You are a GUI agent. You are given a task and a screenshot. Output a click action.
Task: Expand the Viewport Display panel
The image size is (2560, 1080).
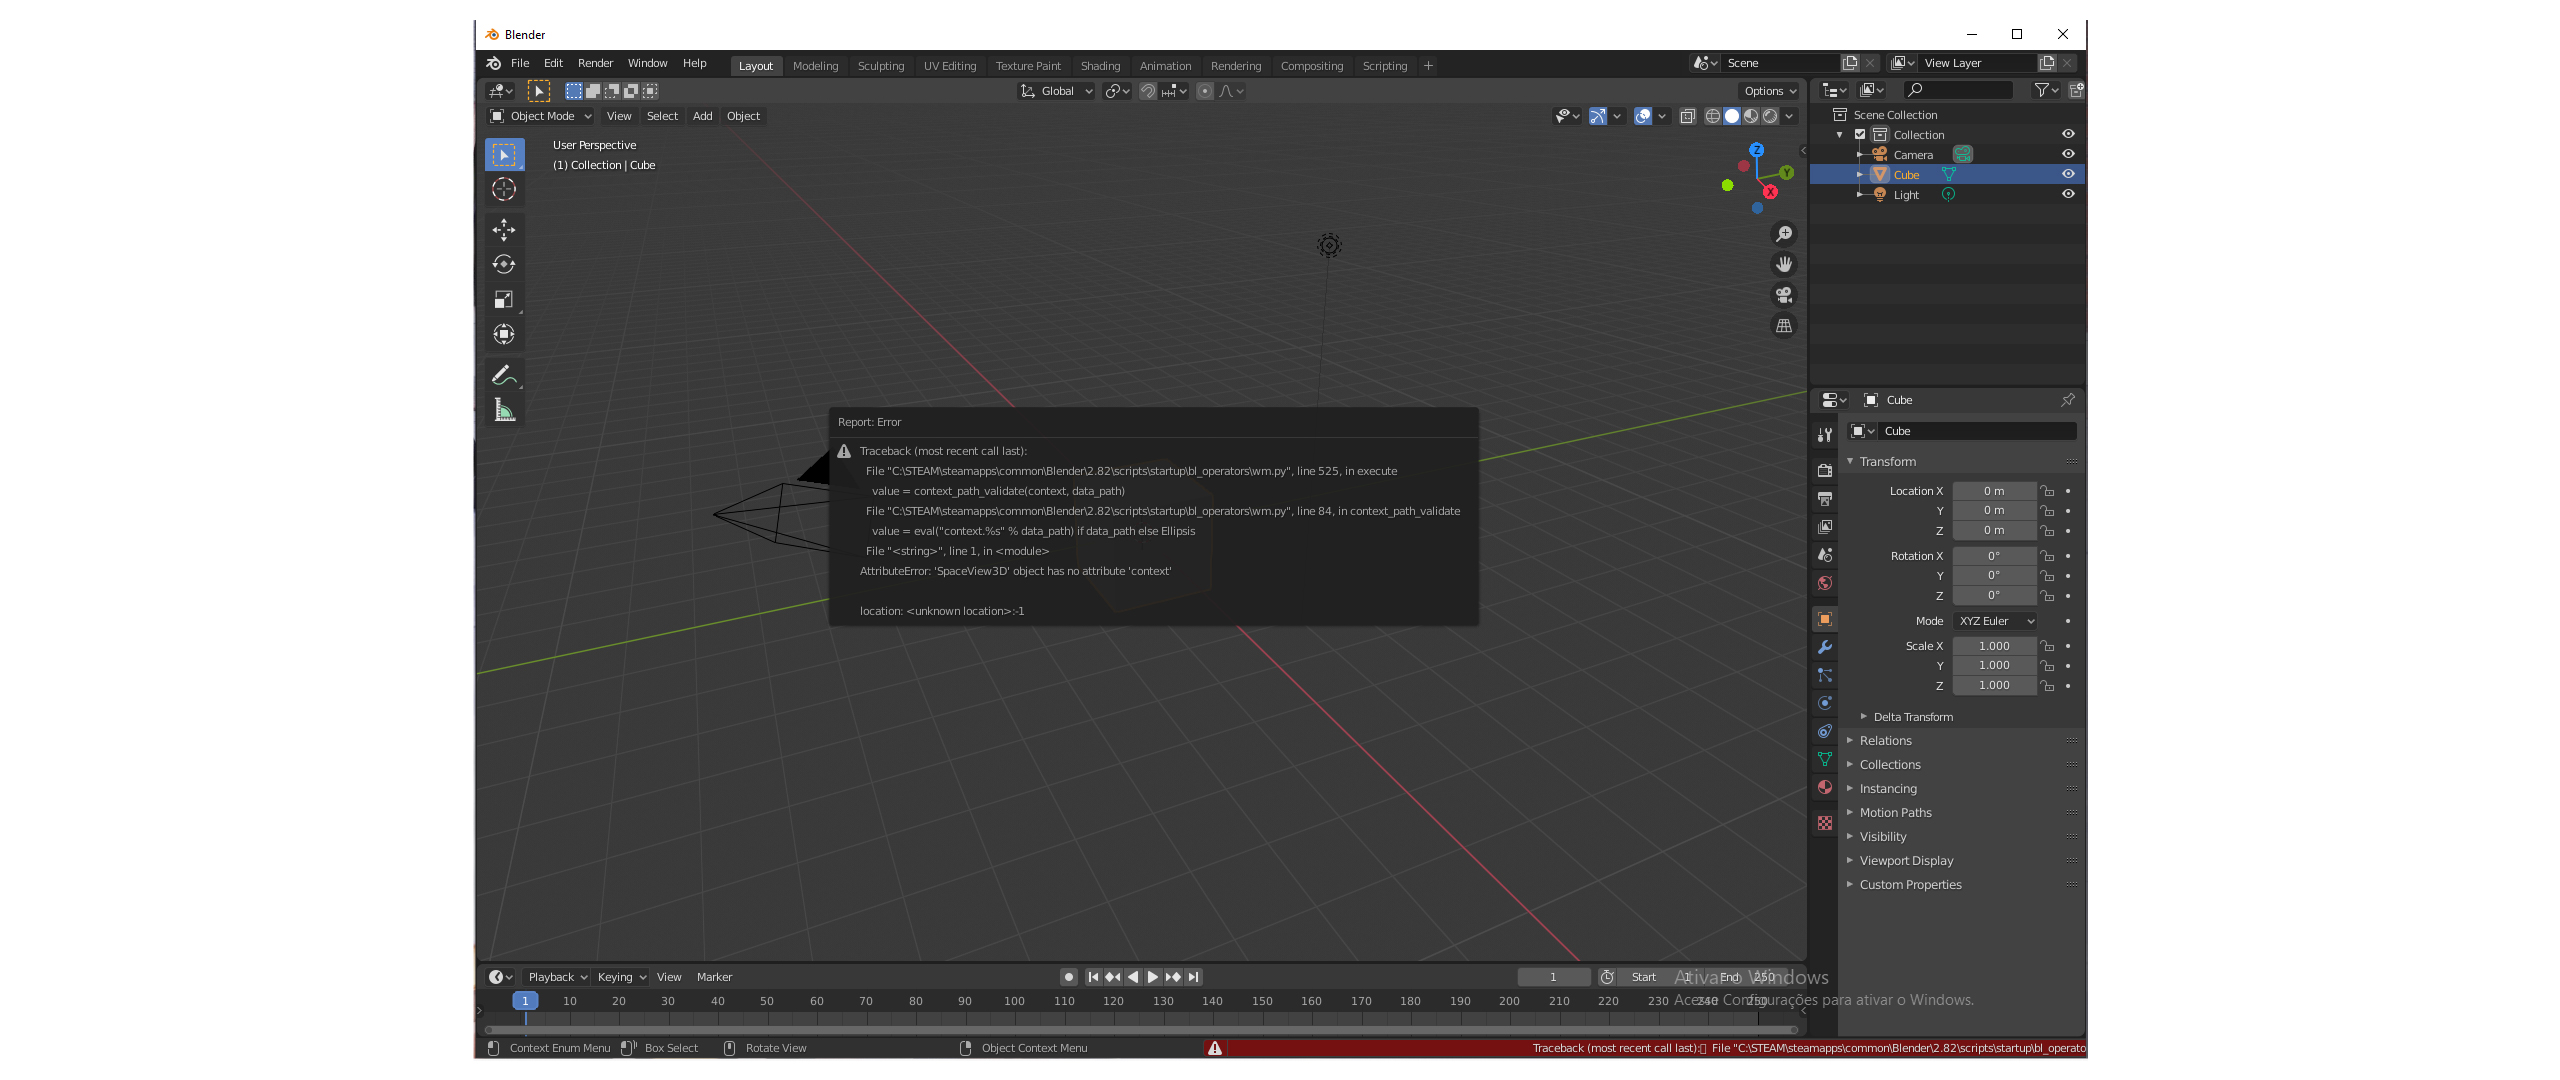tap(1906, 861)
